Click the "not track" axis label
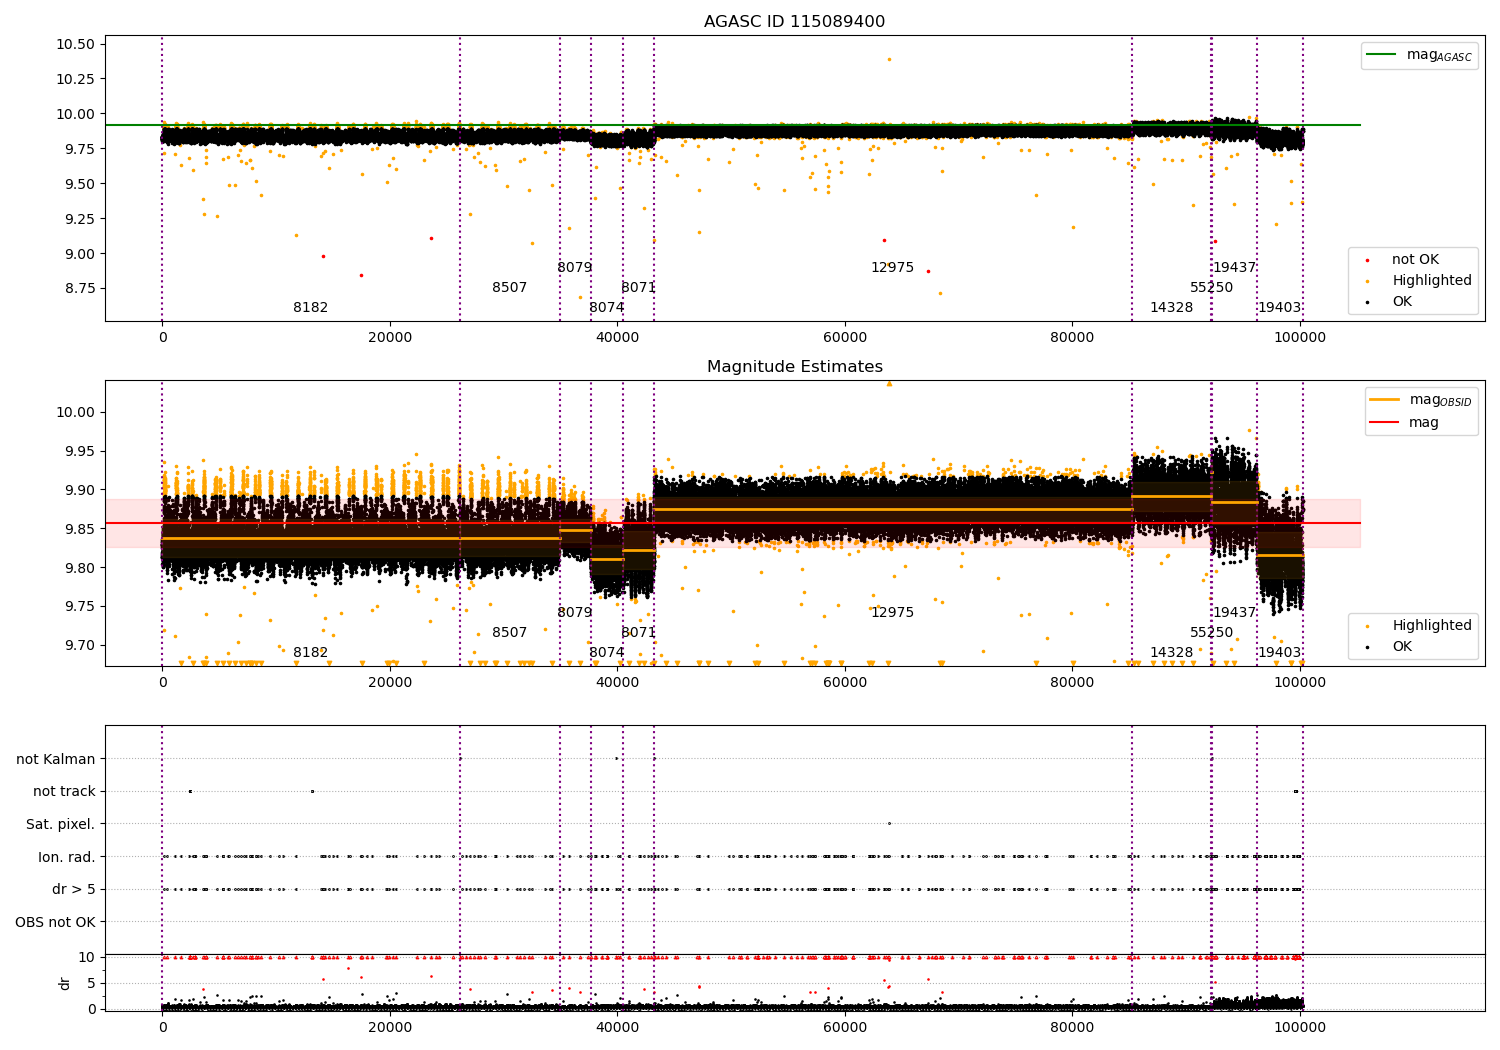Viewport: 1500px width, 1050px height. pos(64,792)
